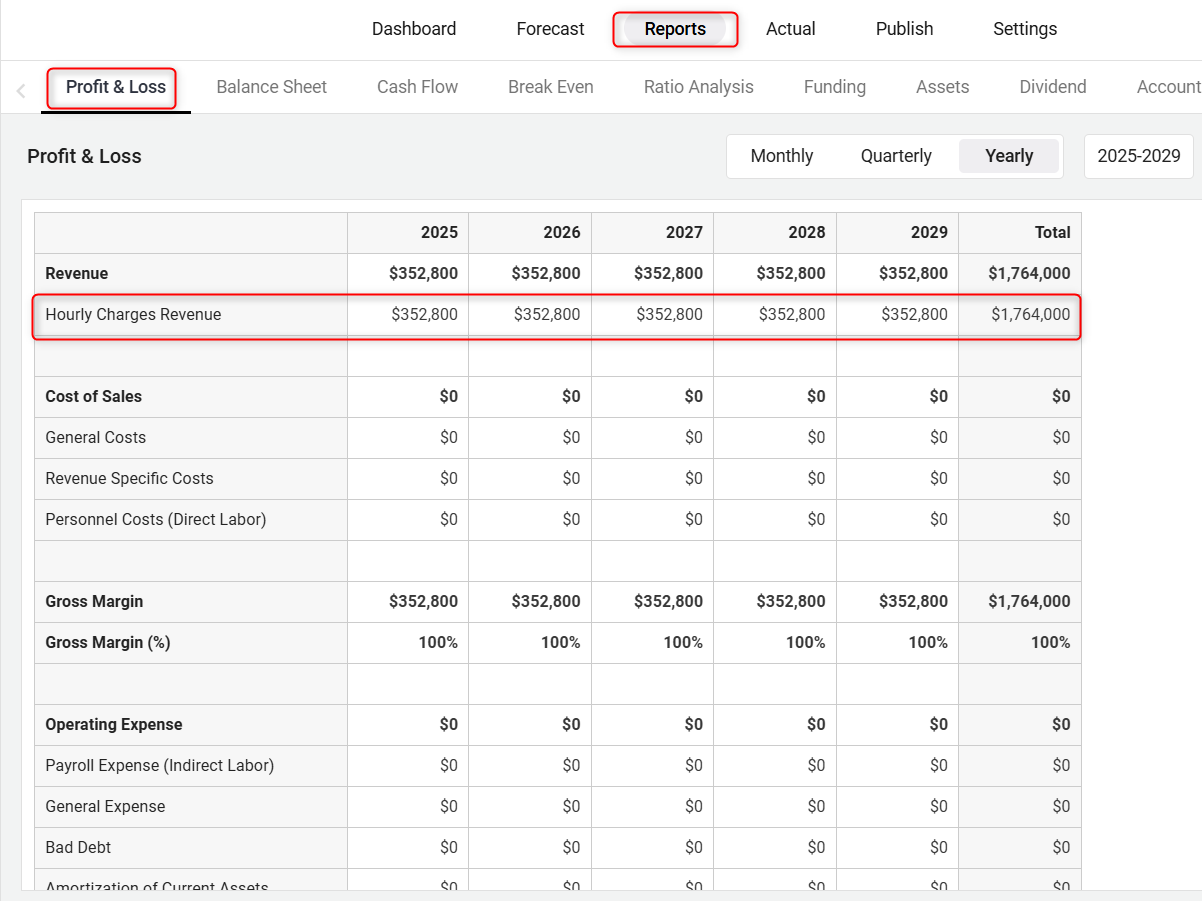Open the Dividend tab
The image size is (1202, 901).
click(x=1052, y=87)
